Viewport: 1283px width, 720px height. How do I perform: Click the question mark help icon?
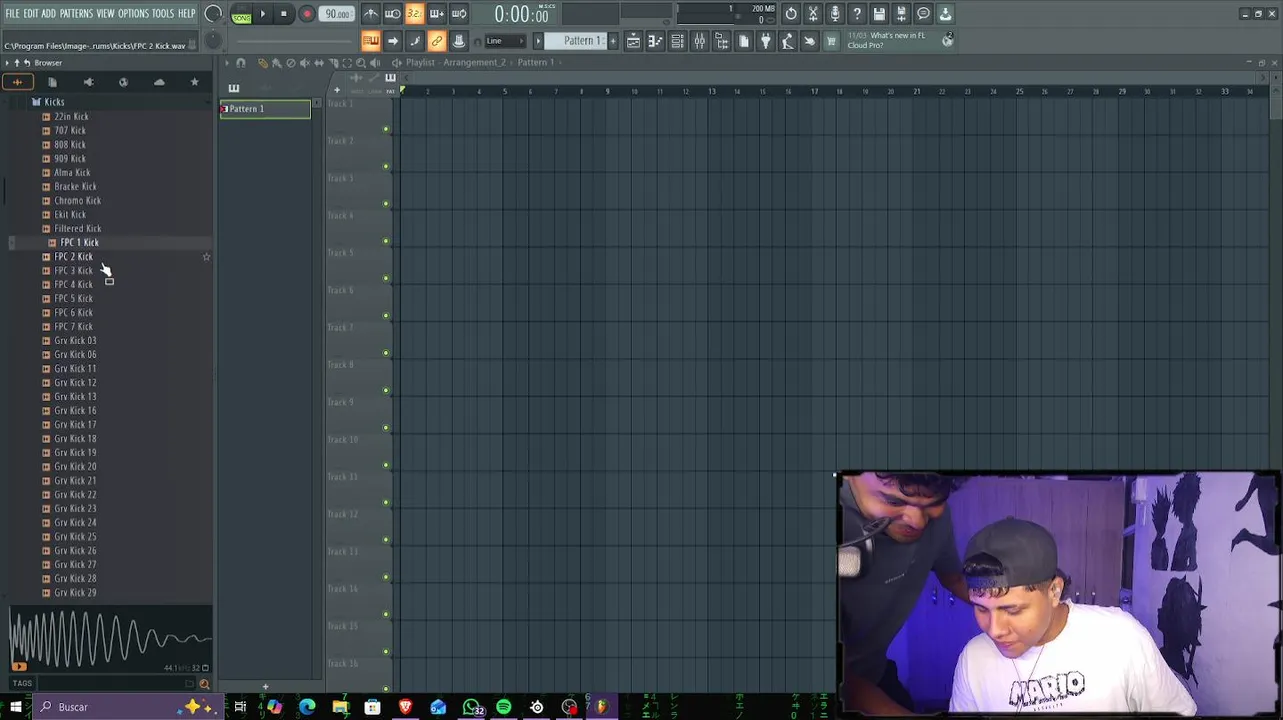pyautogui.click(x=857, y=14)
